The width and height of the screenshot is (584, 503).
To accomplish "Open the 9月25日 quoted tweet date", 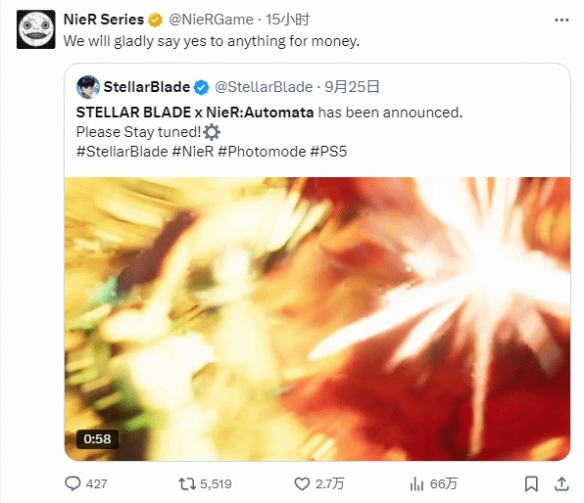I will 352,87.
